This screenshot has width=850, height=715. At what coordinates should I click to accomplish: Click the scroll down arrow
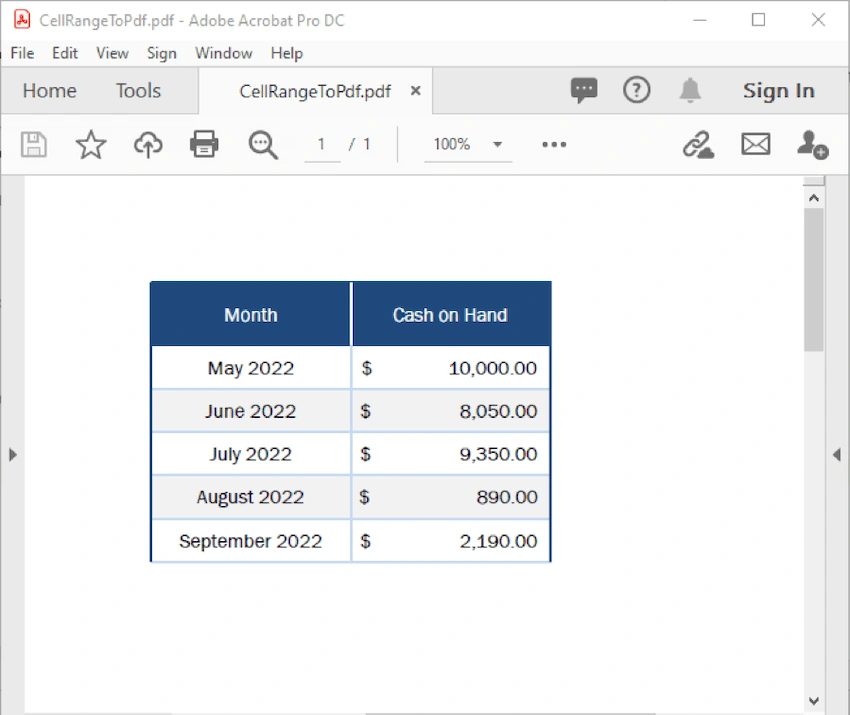coord(814,700)
